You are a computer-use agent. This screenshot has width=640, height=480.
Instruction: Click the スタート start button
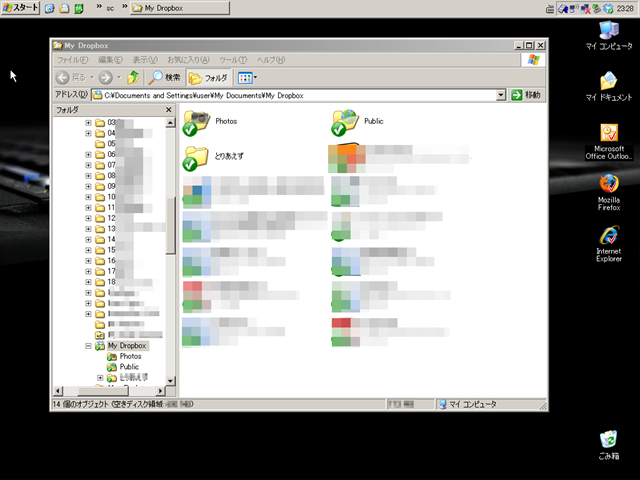(x=20, y=8)
